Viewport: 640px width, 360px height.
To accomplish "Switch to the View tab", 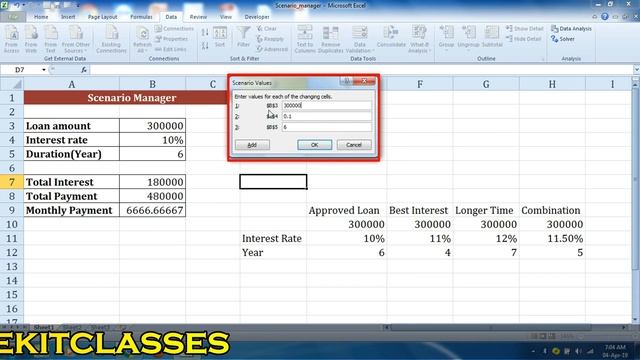I will (x=225, y=17).
